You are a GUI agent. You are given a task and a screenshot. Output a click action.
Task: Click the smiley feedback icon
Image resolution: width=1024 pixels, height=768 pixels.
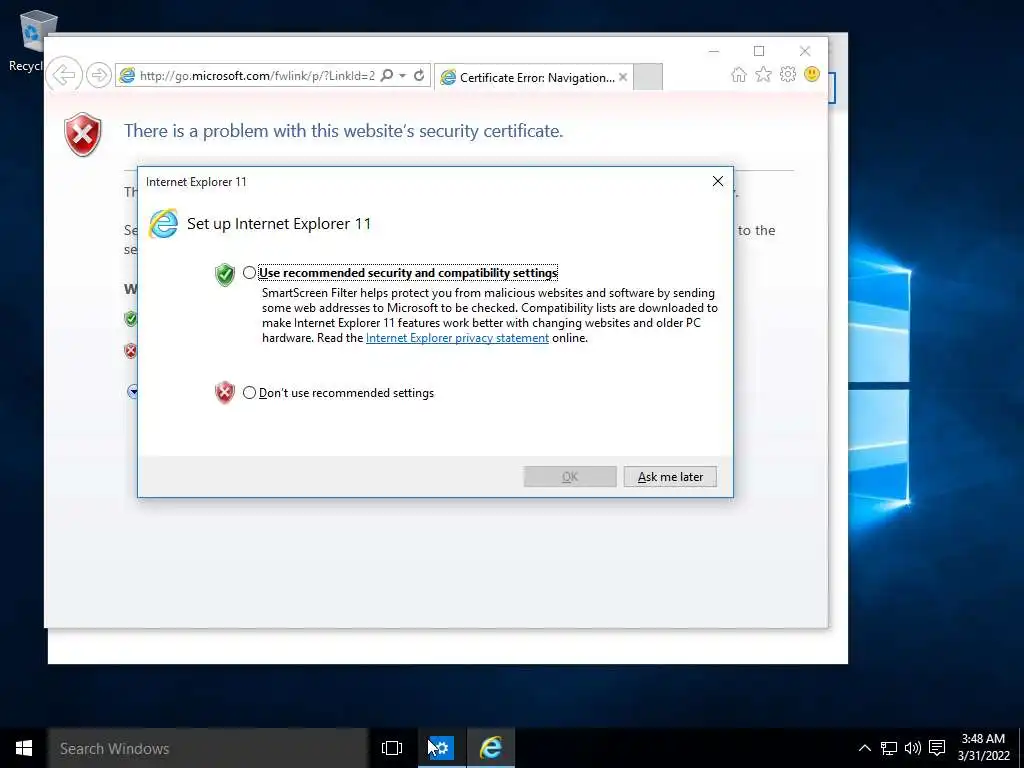pos(812,74)
